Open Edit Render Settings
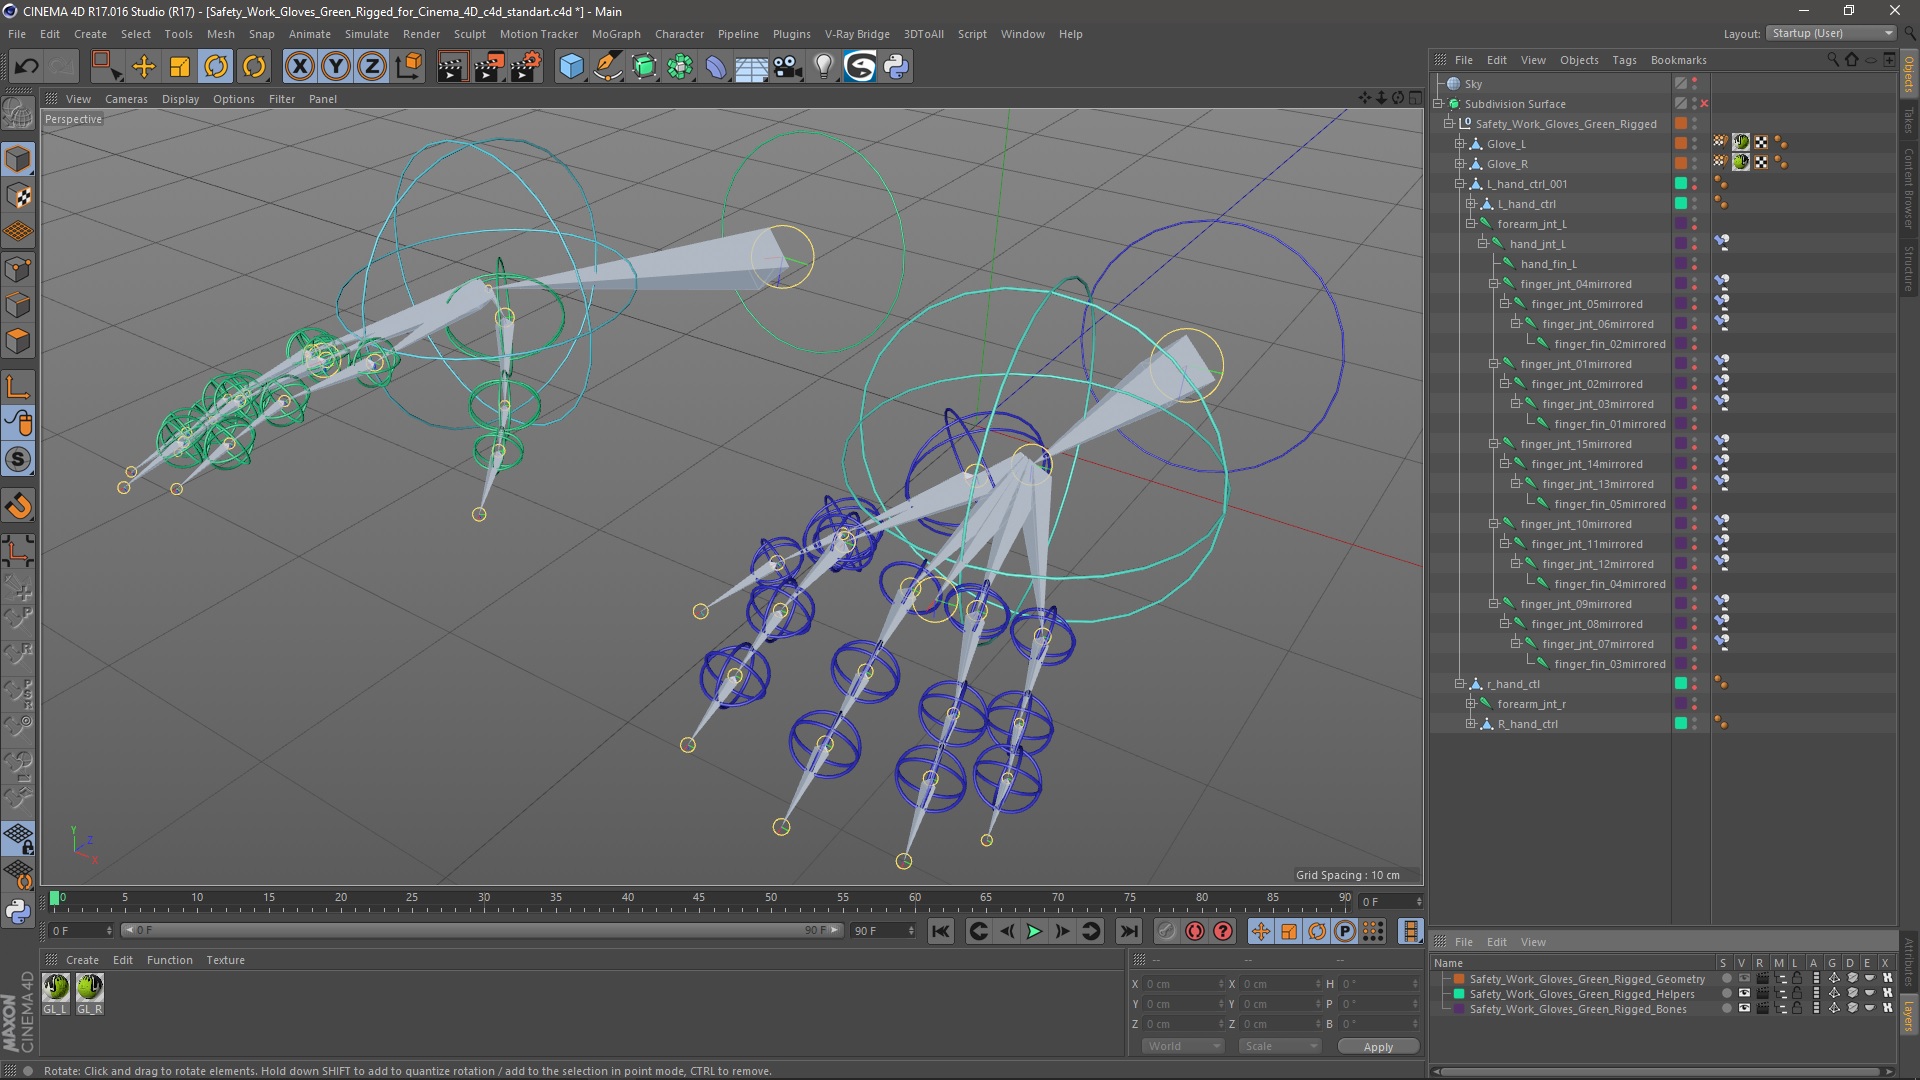Image resolution: width=1920 pixels, height=1080 pixels. coord(526,67)
